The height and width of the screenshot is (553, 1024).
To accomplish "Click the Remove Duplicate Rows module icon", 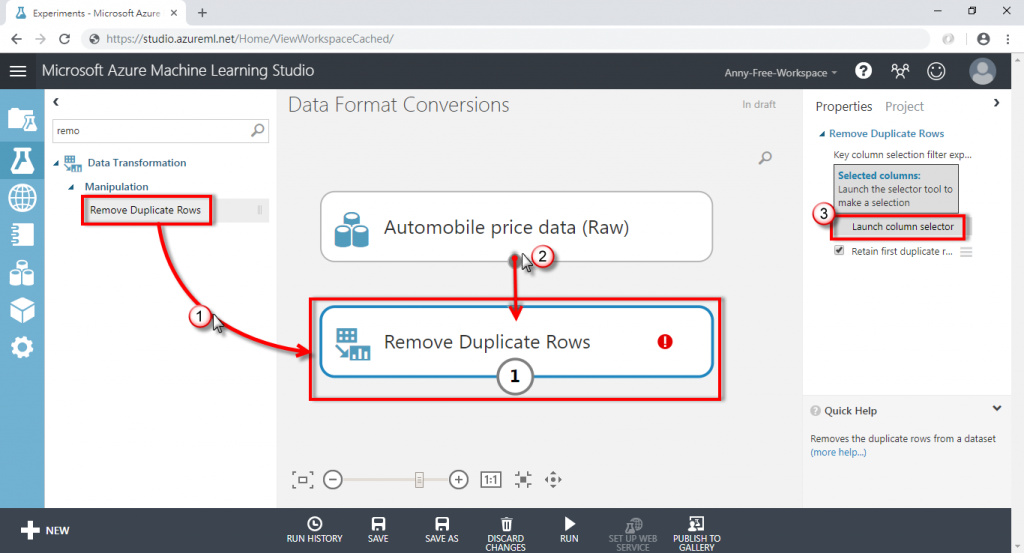I will tap(353, 344).
